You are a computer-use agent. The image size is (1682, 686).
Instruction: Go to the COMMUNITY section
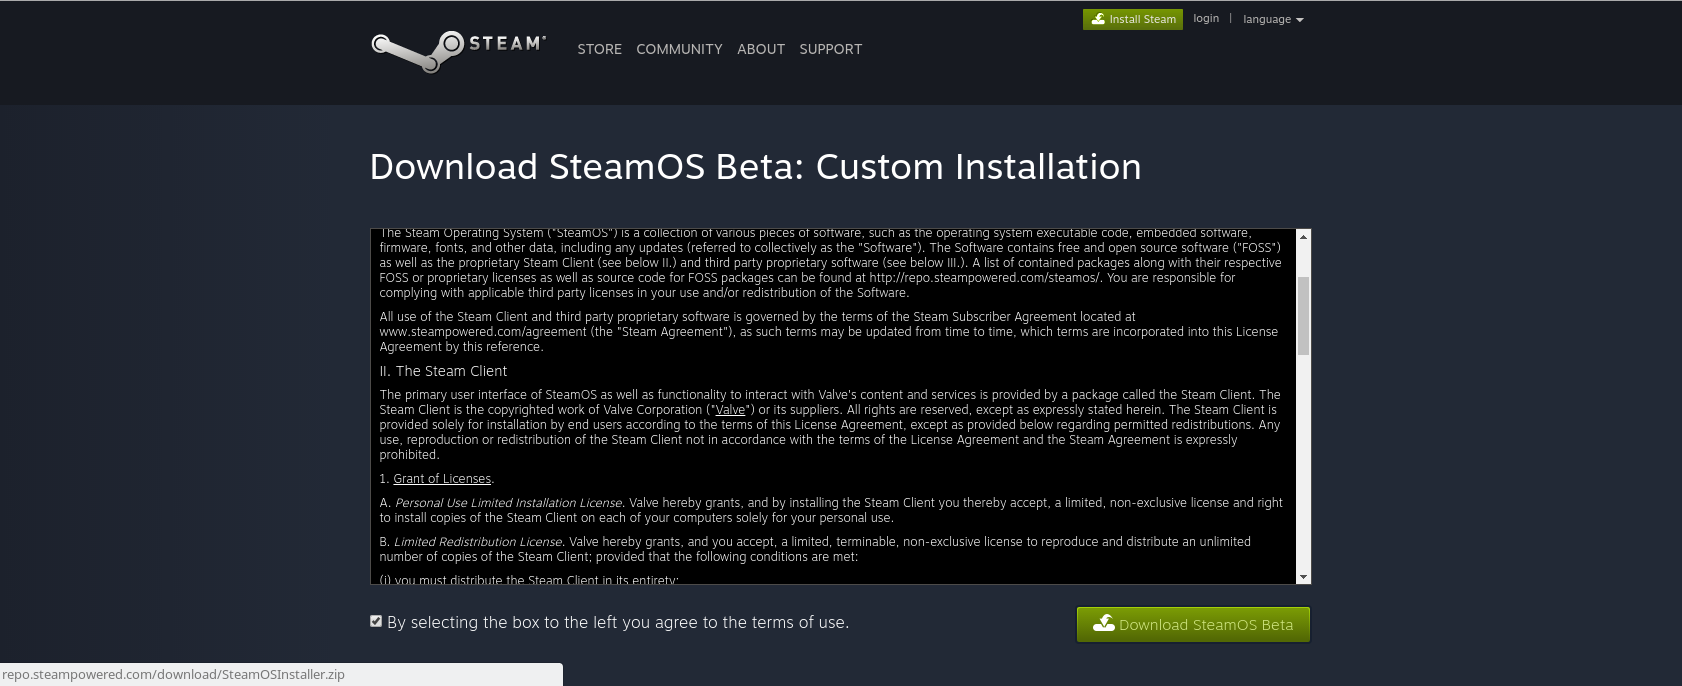(679, 49)
